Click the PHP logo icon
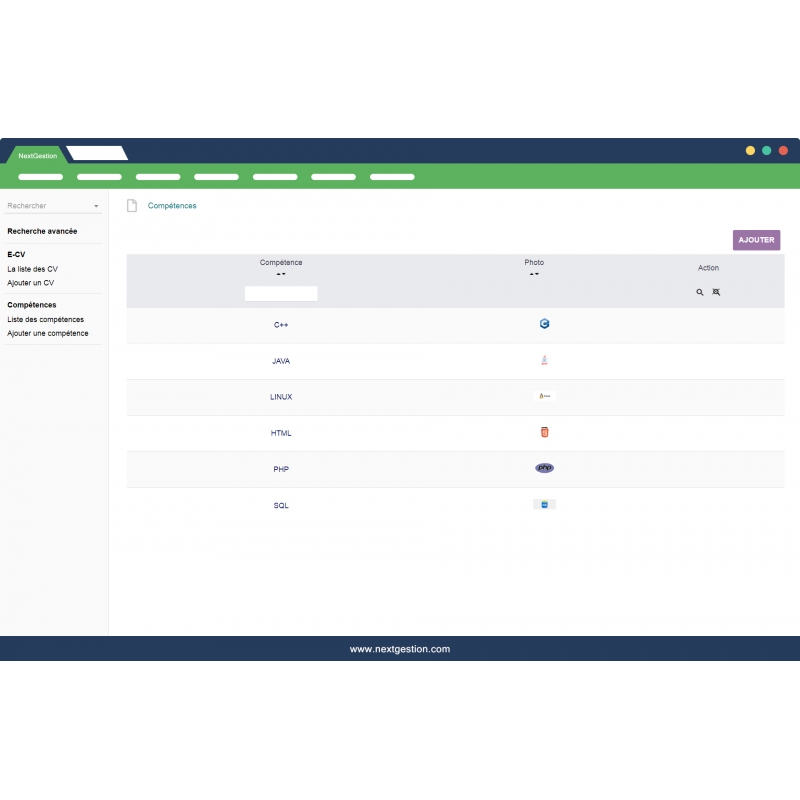 pyautogui.click(x=544, y=468)
